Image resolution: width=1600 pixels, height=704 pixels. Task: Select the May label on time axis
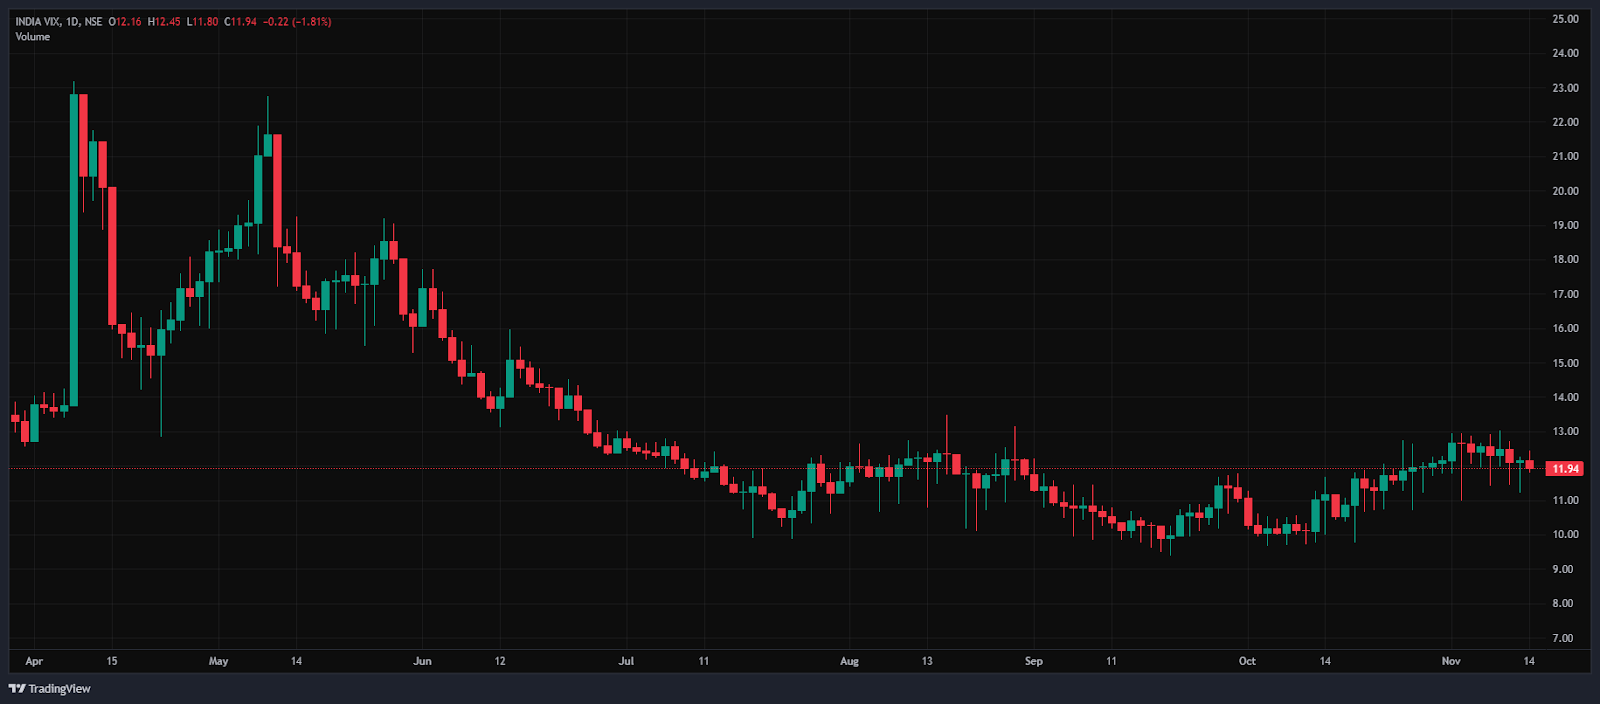[x=218, y=661]
